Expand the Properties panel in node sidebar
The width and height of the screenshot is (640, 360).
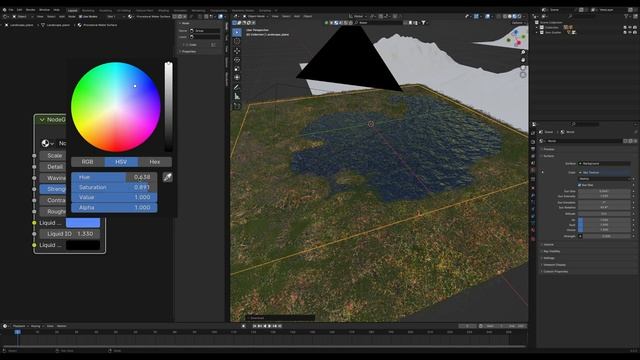[188, 52]
